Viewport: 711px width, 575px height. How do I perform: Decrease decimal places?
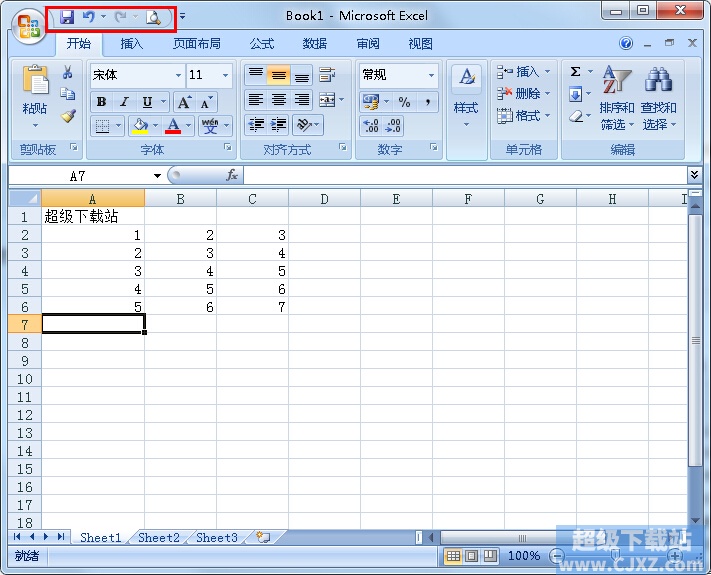392,126
